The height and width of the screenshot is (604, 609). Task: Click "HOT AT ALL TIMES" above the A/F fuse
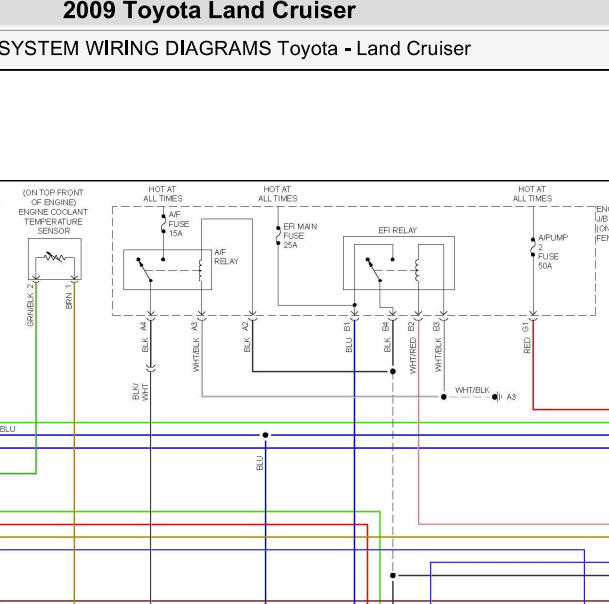coord(163,194)
